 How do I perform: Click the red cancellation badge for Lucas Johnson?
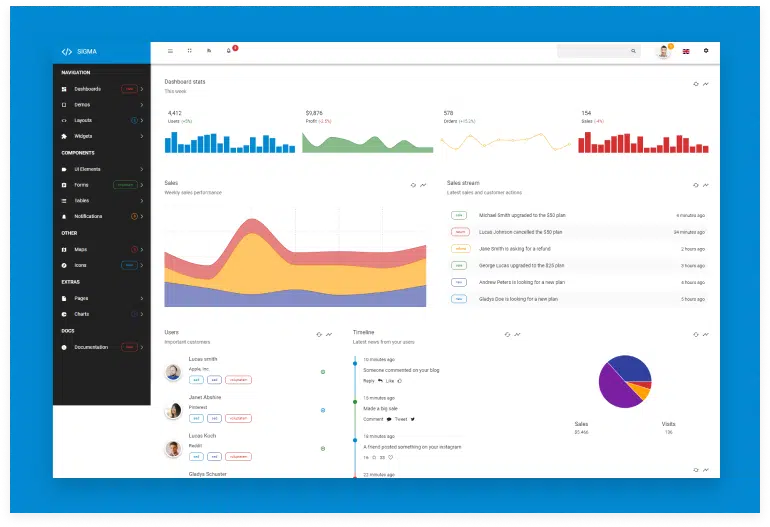point(460,232)
